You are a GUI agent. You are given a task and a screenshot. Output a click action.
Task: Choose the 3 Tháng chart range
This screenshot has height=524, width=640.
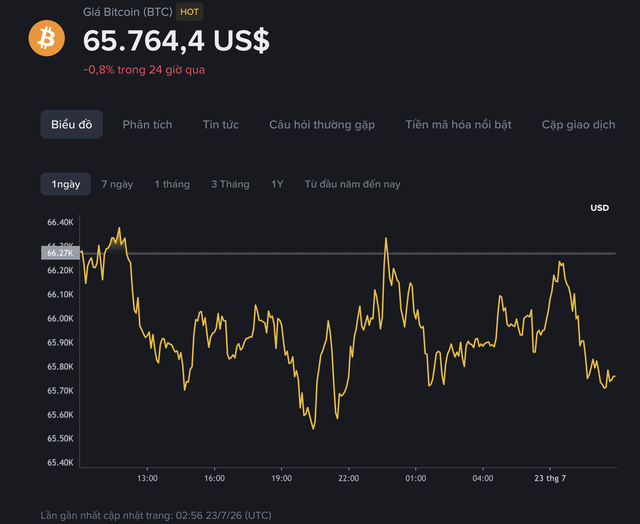point(230,184)
